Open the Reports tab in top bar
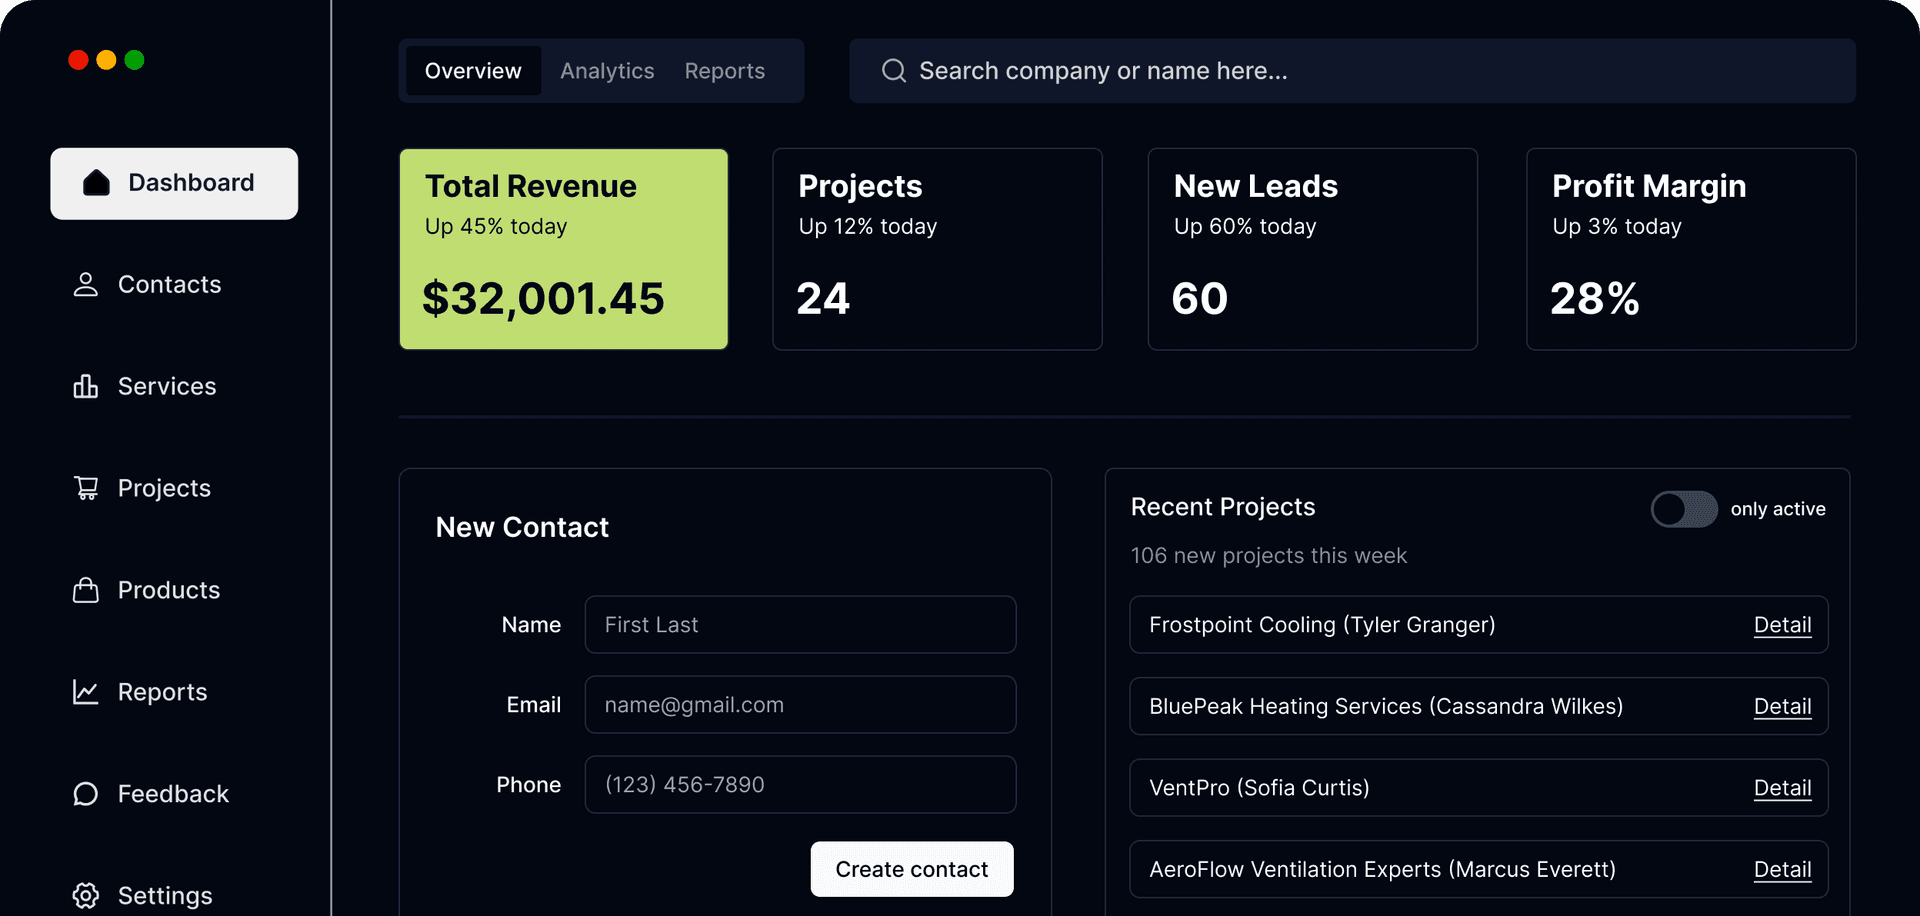The image size is (1920, 916). click(725, 71)
